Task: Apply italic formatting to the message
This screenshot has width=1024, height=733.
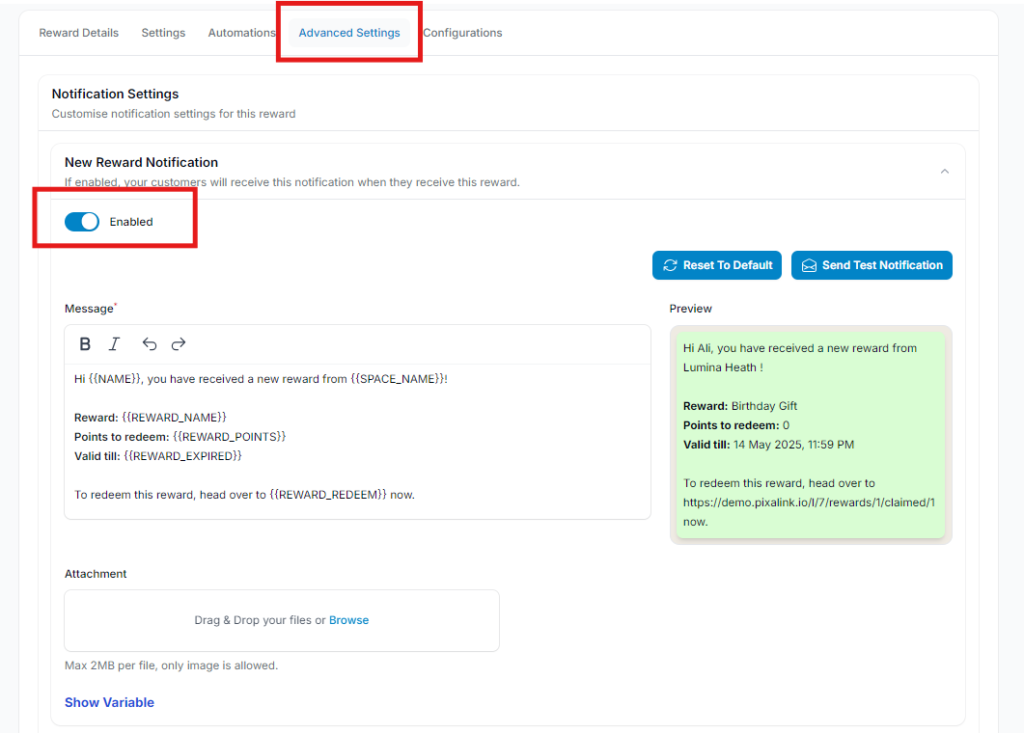Action: (114, 343)
